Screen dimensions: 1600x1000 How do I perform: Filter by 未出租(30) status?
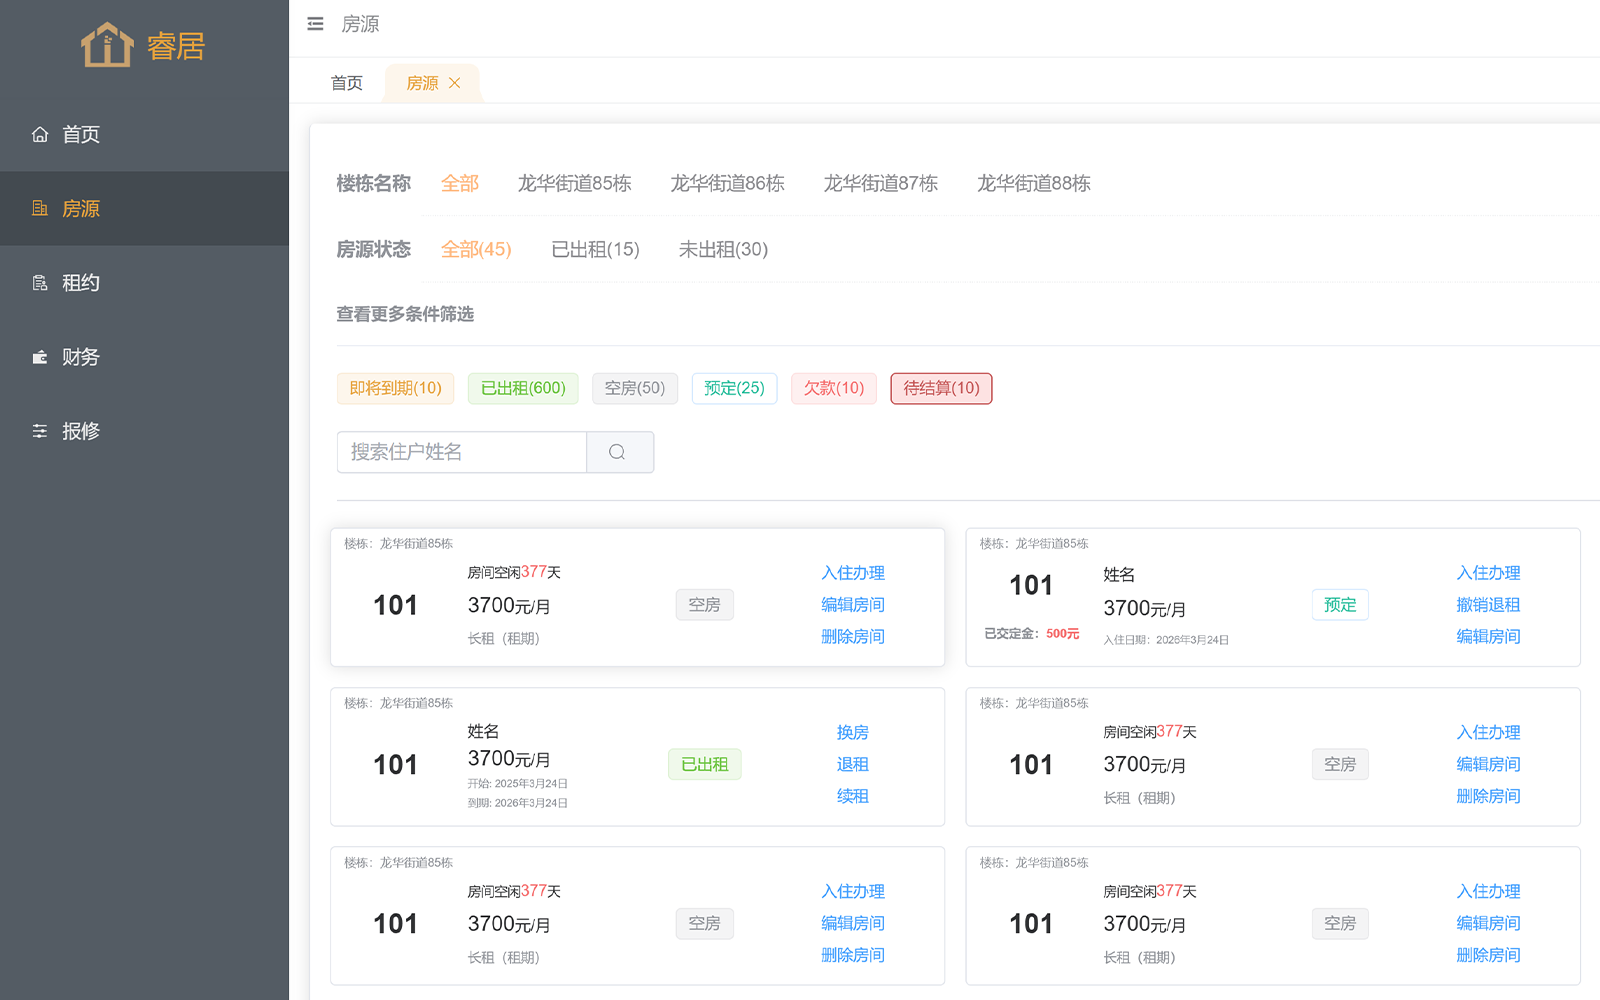point(723,250)
